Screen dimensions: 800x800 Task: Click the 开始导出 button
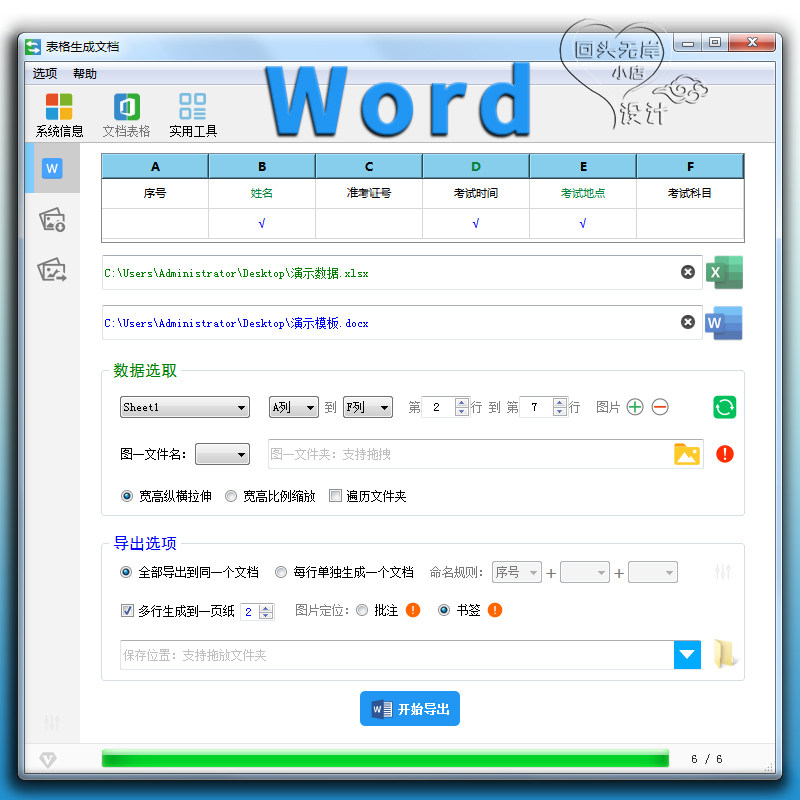pyautogui.click(x=410, y=709)
